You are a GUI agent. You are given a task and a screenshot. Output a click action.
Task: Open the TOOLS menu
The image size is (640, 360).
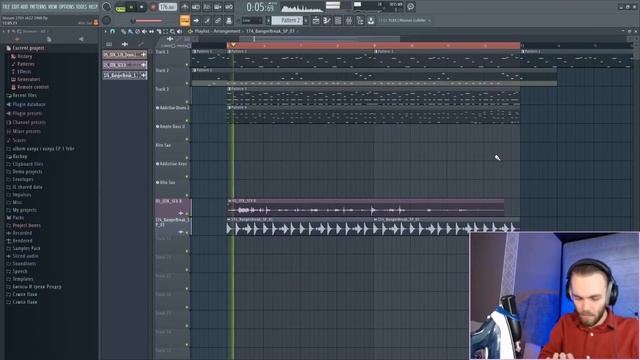[x=81, y=7]
